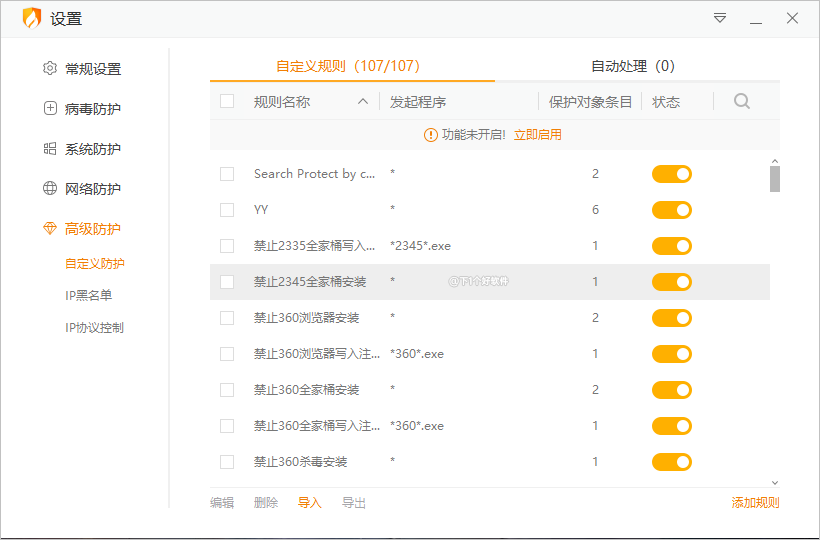
Task: Click the Huorong flame logo icon
Action: pos(32,19)
